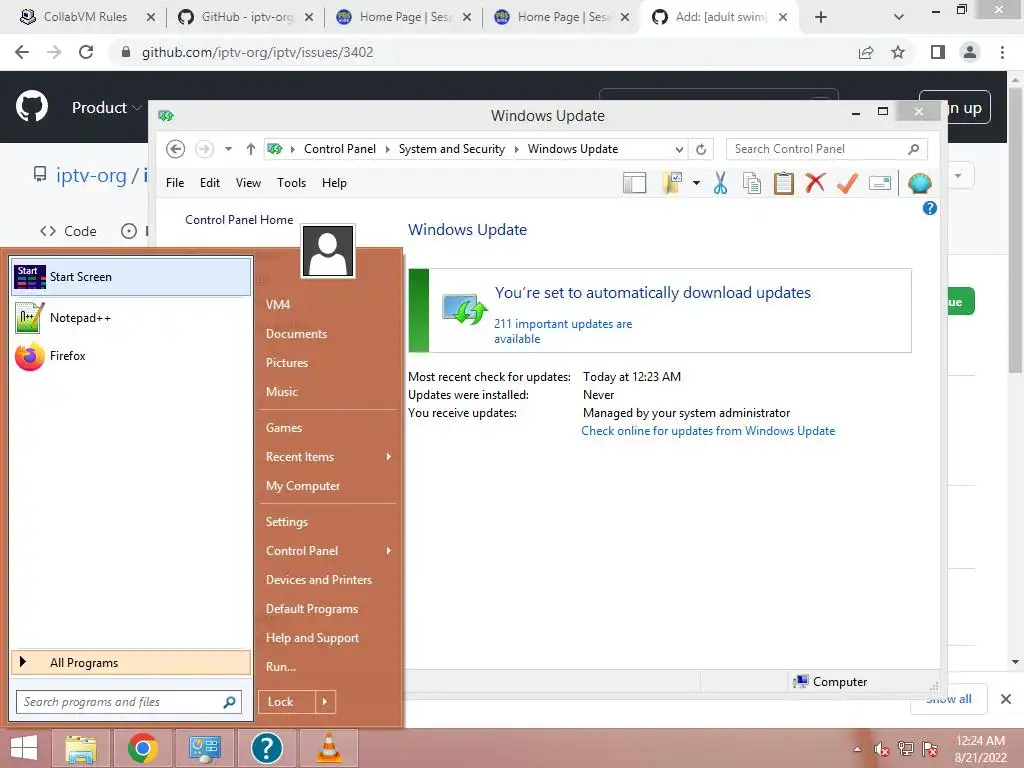
Task: Click the Copy toolbar icon
Action: (752, 184)
